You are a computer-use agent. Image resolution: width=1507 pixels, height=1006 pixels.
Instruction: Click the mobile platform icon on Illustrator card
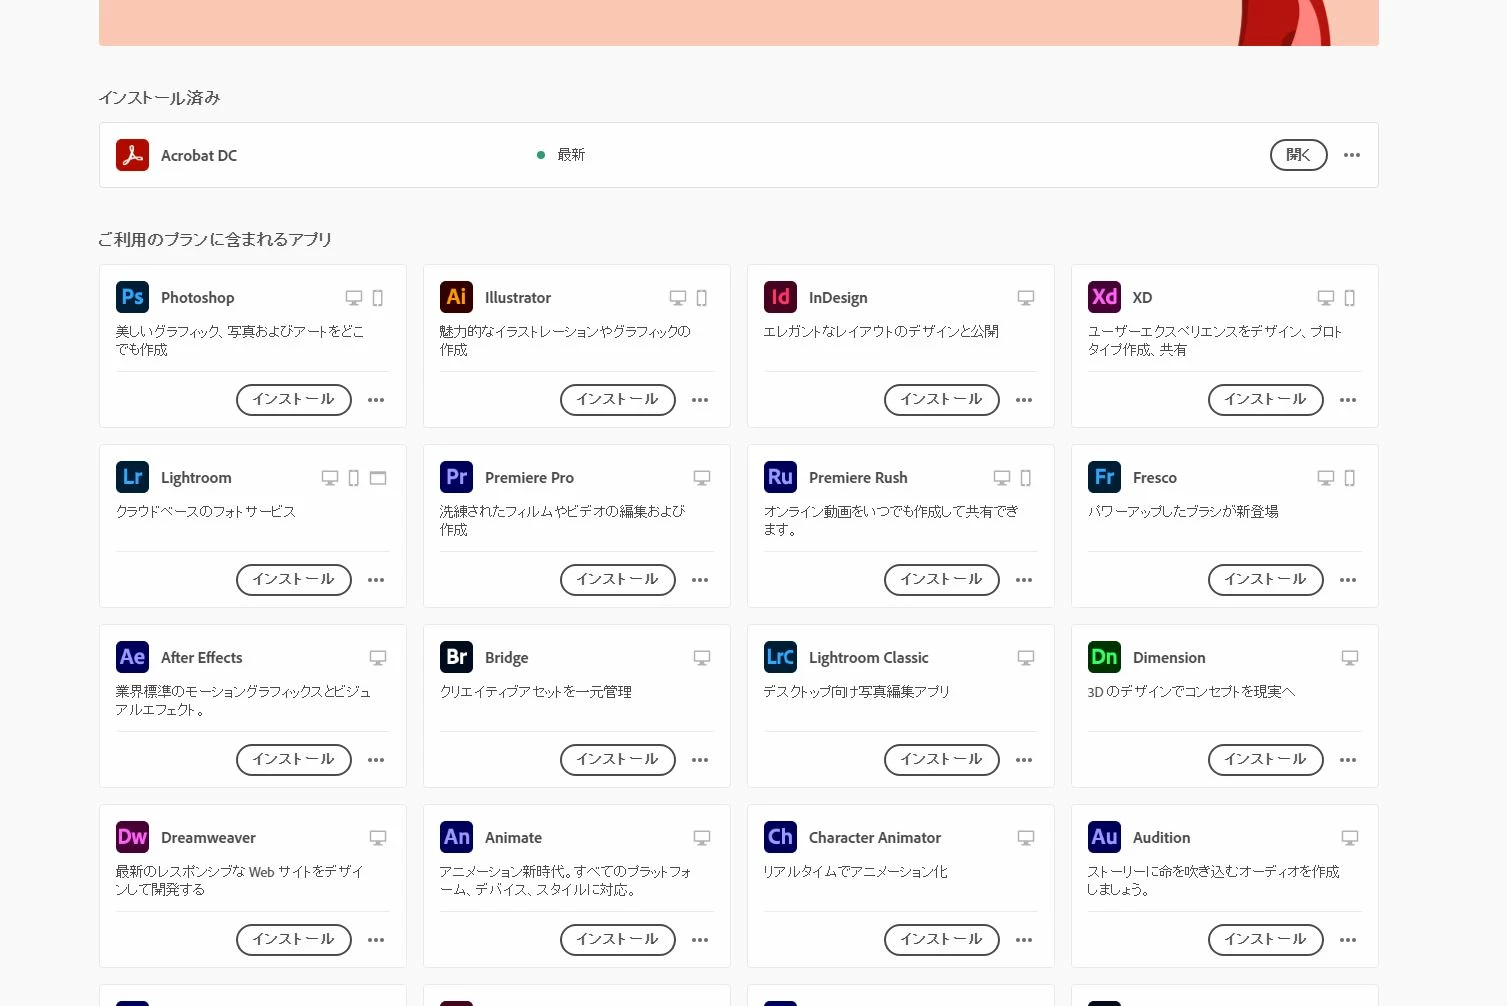click(702, 298)
